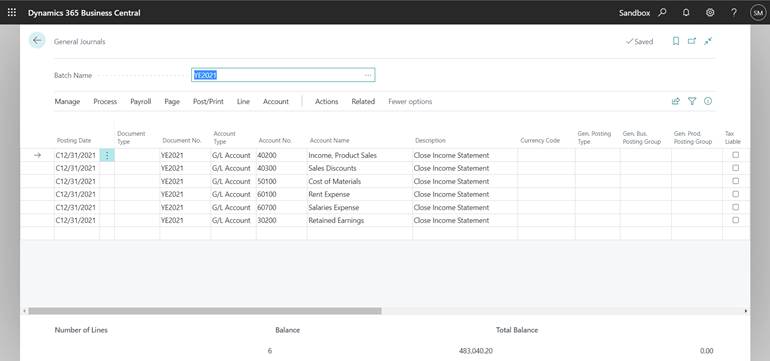Open the Post/Print menu
Viewport: 770px width, 361px height.
[208, 101]
